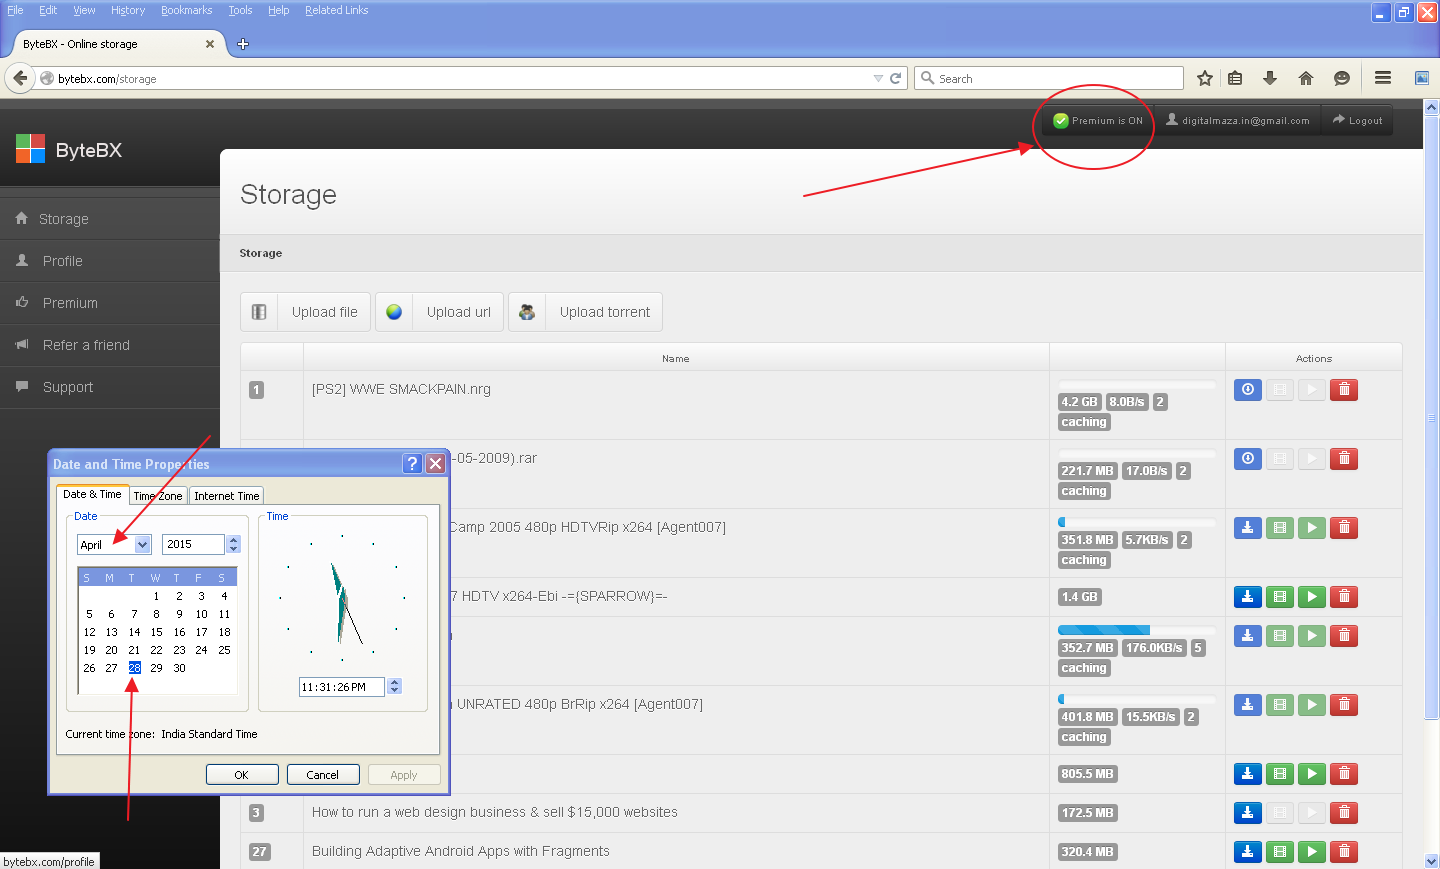
Task: Download the 805.5 MB file
Action: pos(1248,774)
